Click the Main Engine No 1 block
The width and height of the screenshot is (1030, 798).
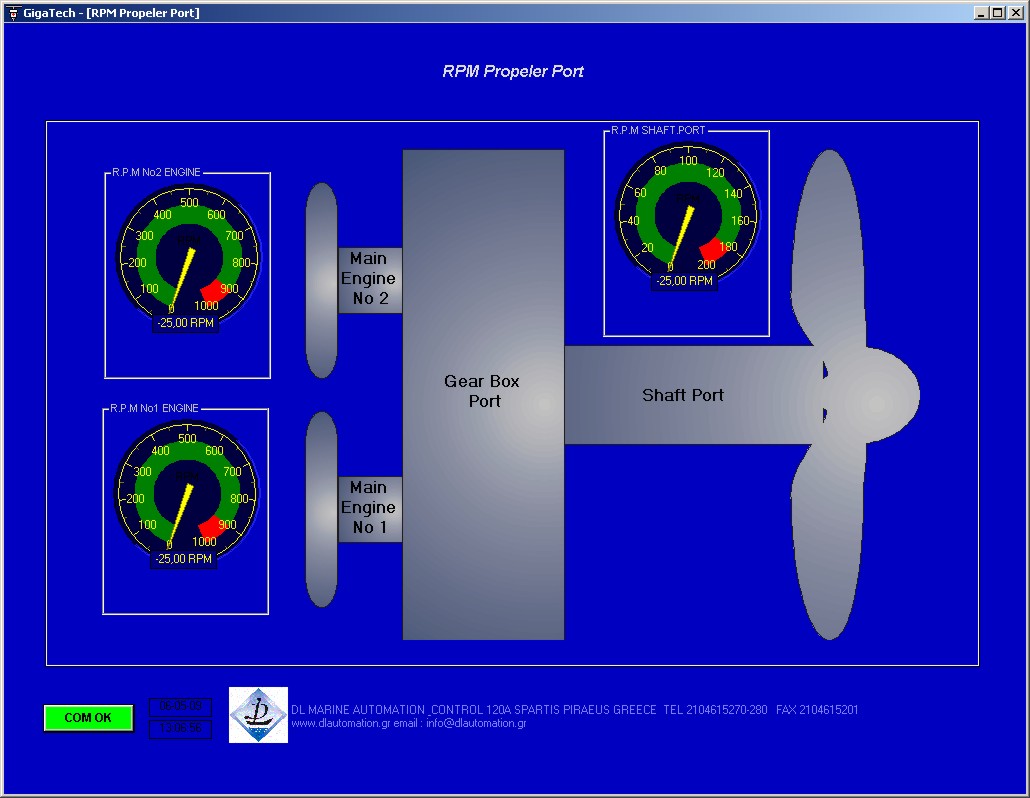click(369, 509)
